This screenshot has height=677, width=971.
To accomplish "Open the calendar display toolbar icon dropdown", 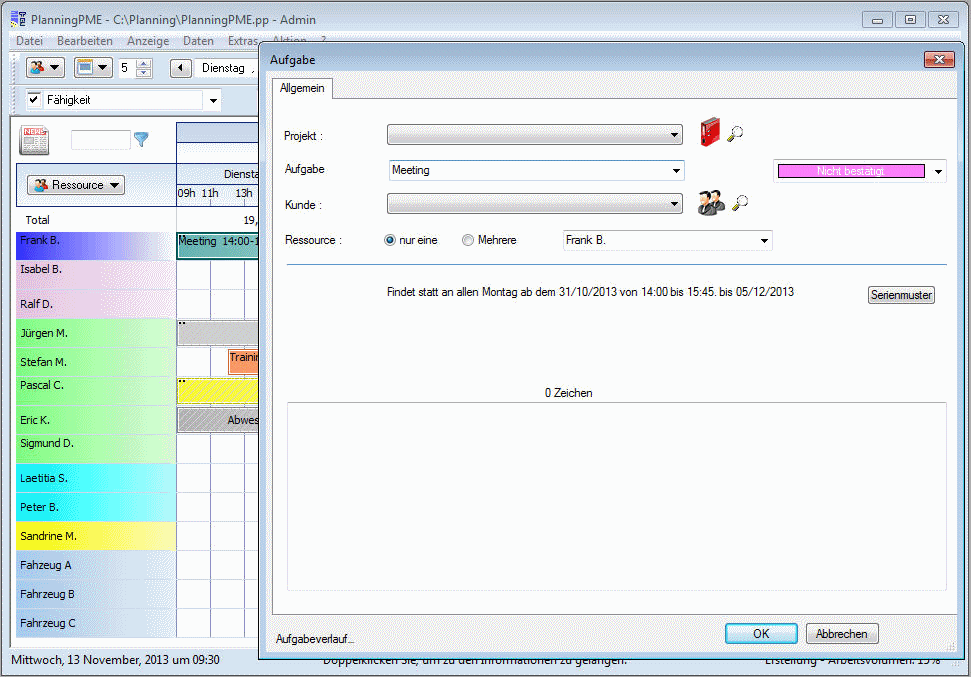I will pyautogui.click(x=93, y=68).
